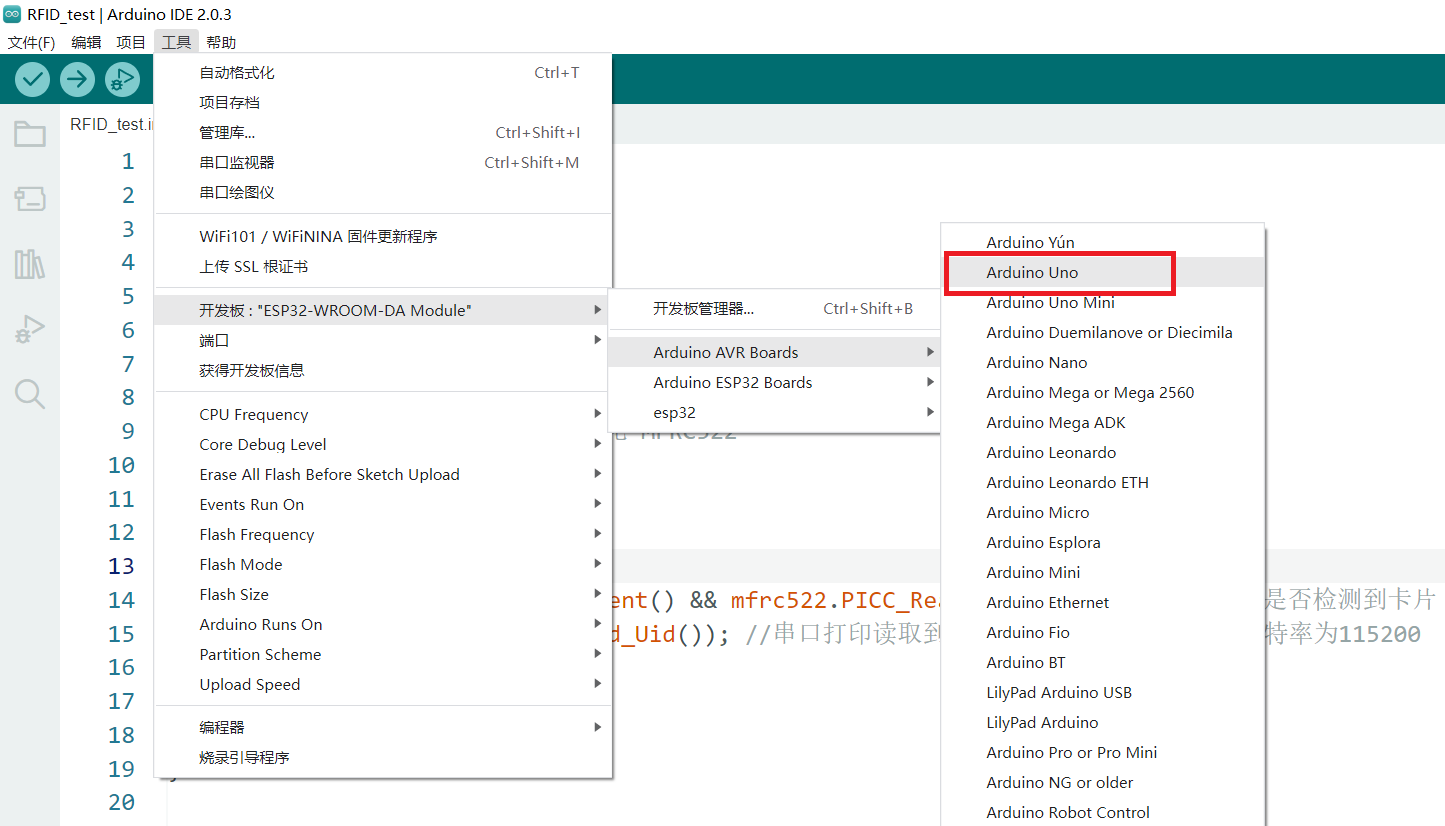Open the Boards Manager sidebar icon
The width and height of the screenshot is (1445, 826).
[x=30, y=199]
